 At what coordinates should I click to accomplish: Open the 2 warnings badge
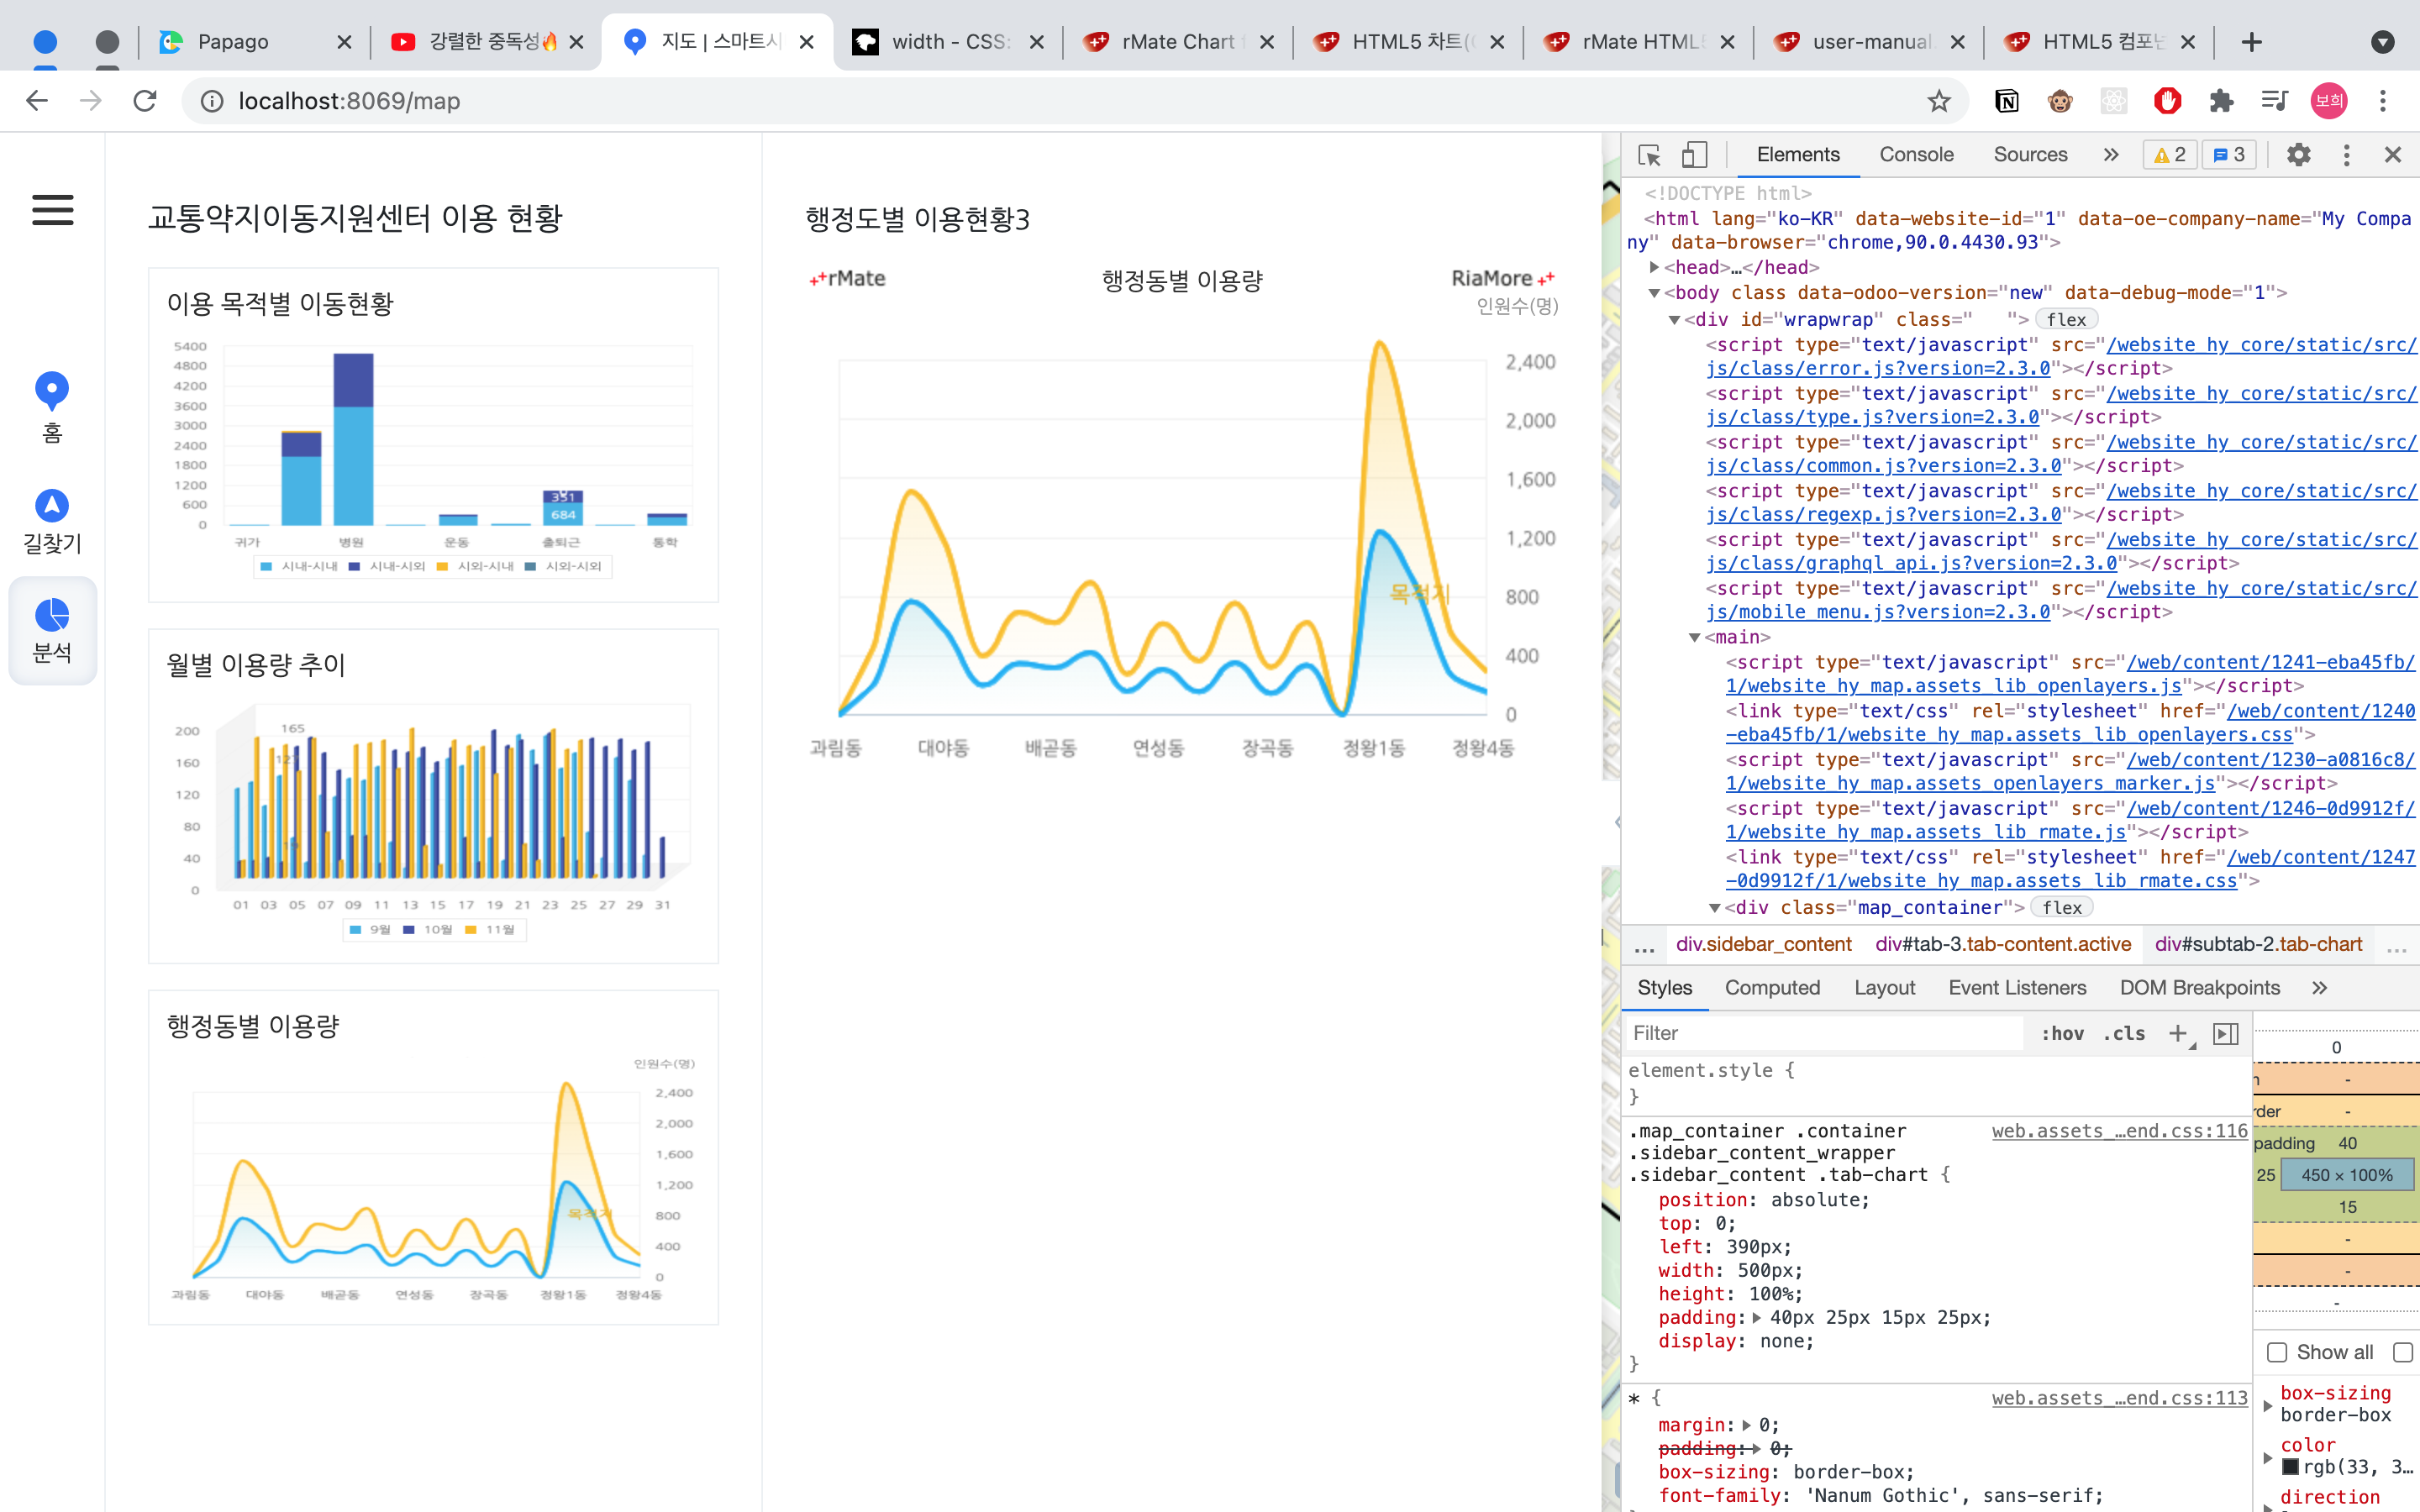(x=2169, y=155)
